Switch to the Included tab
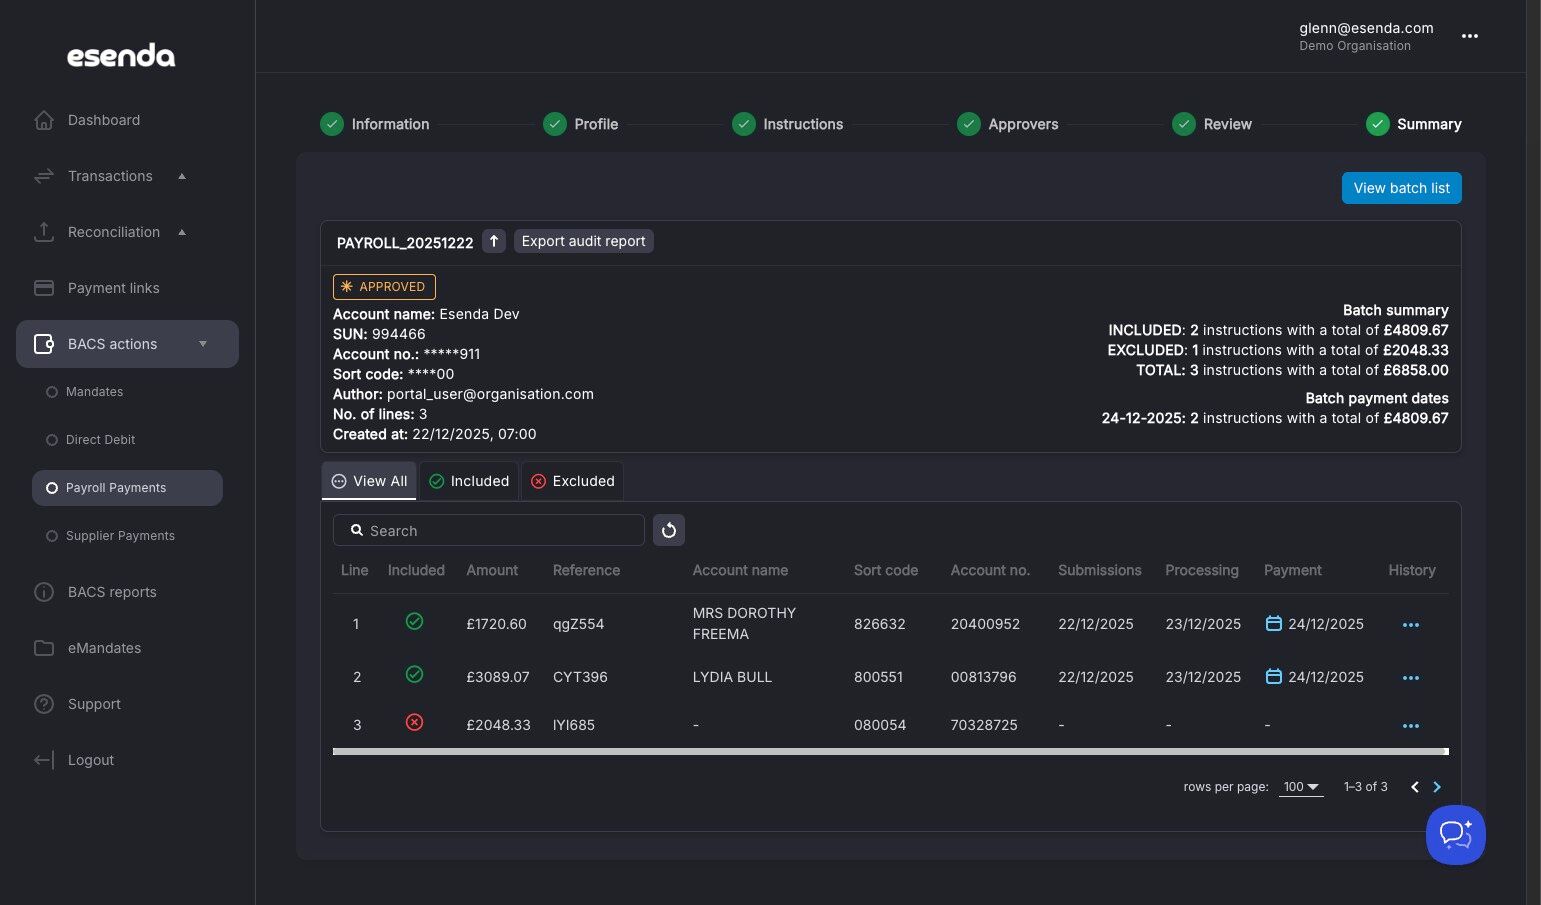The height and width of the screenshot is (905, 1541). [x=469, y=481]
